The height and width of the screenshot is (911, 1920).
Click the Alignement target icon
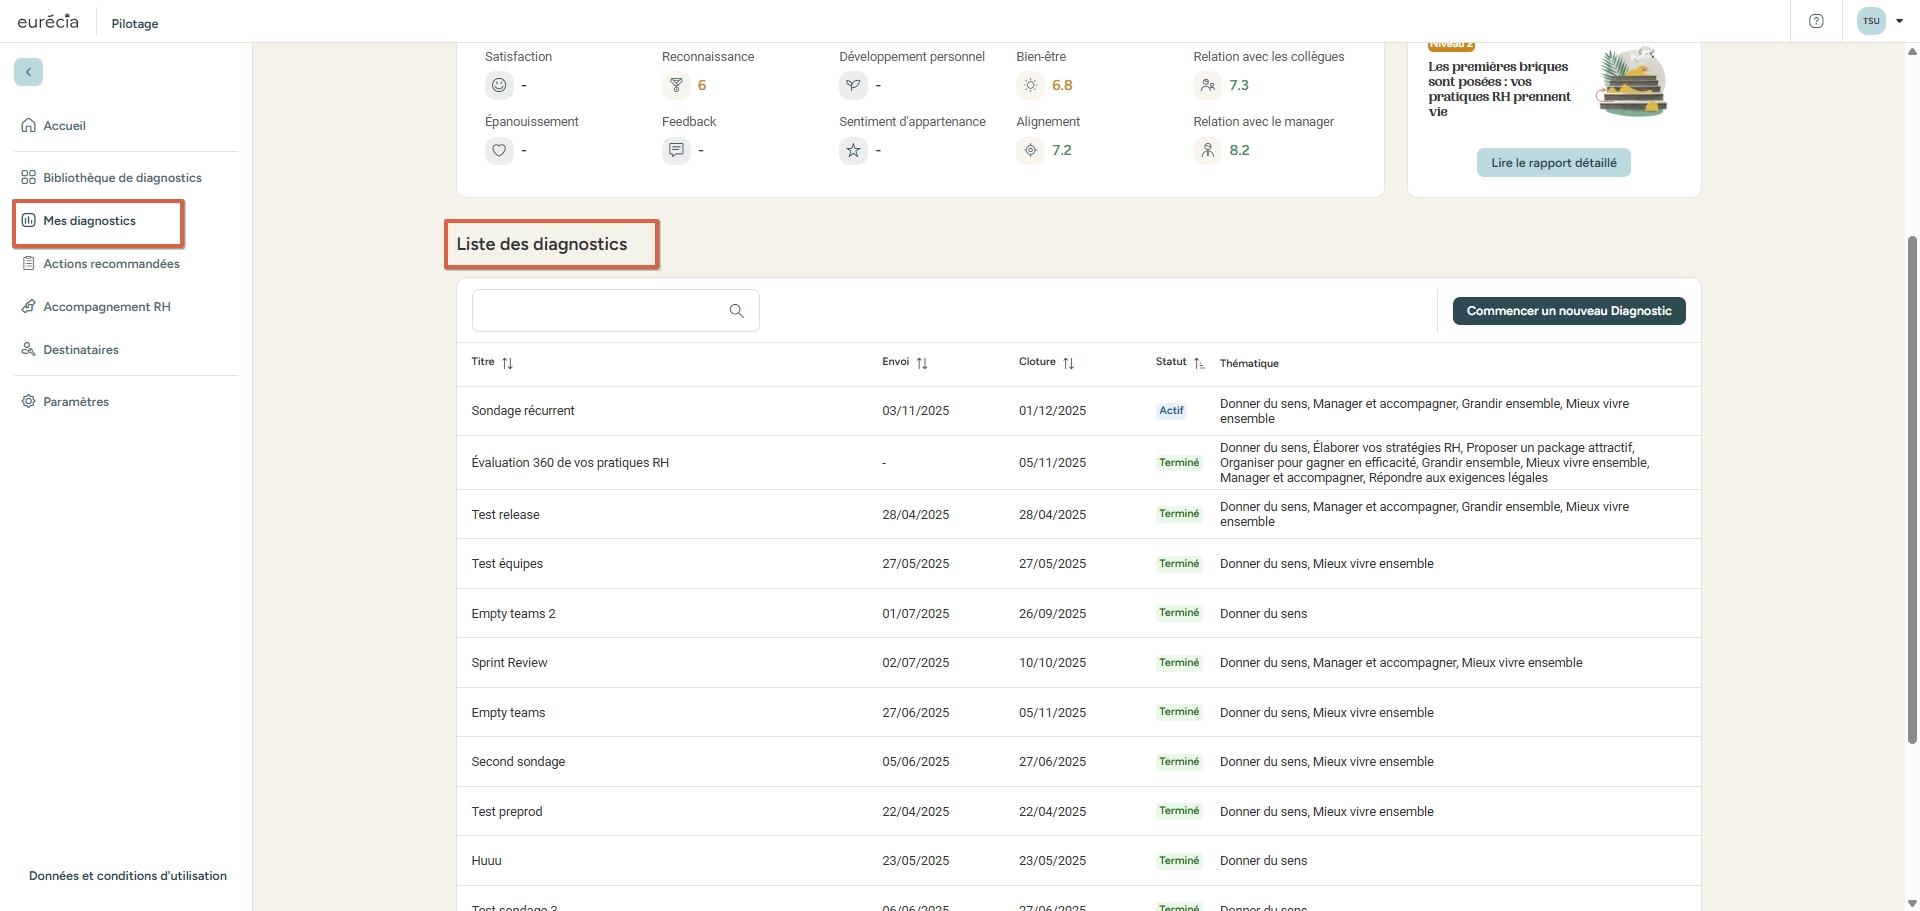click(1030, 150)
